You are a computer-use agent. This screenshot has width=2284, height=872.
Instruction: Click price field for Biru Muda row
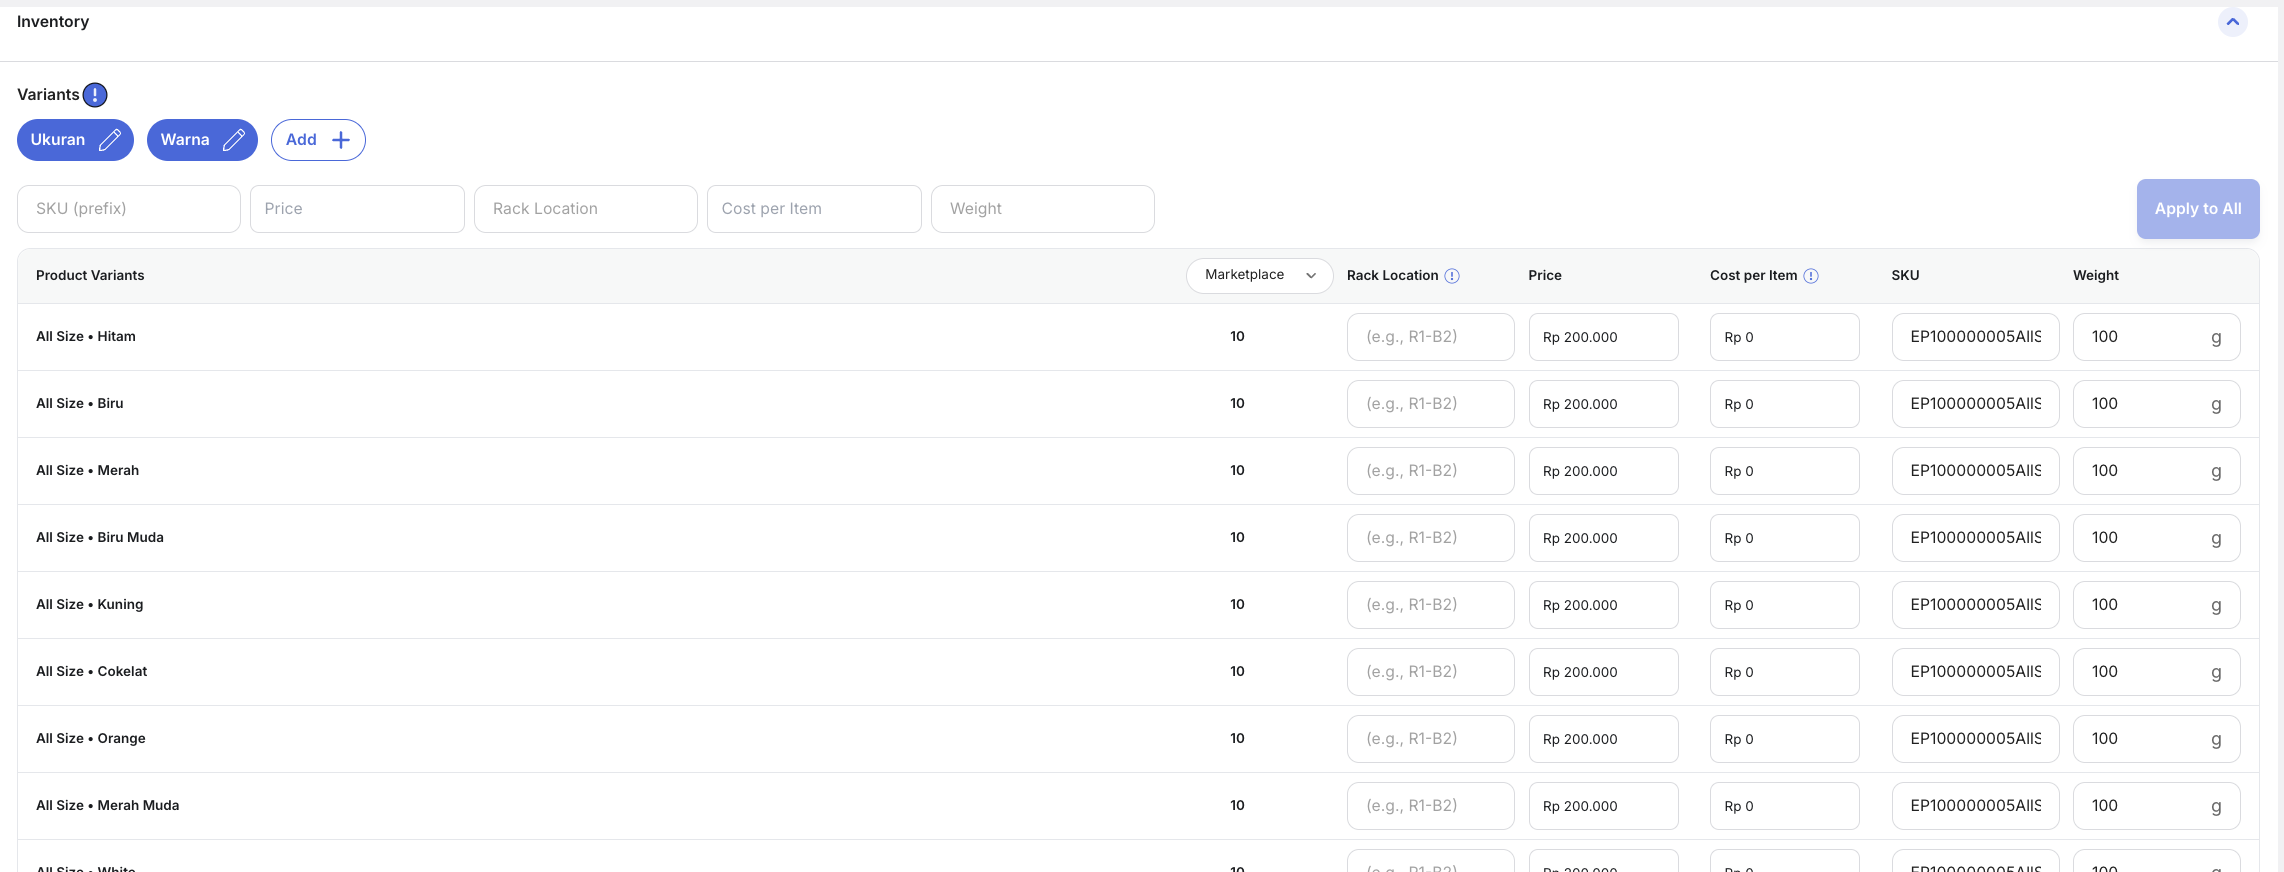pyautogui.click(x=1604, y=538)
